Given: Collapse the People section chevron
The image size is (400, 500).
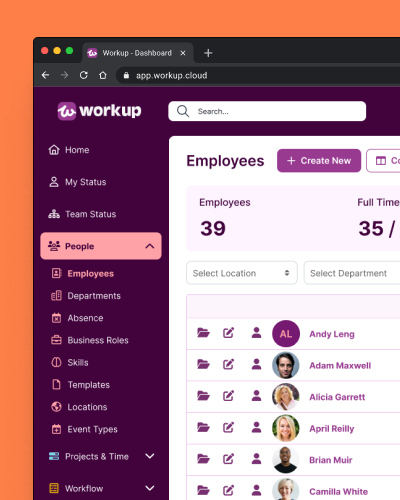Looking at the screenshot, I should 150,246.
